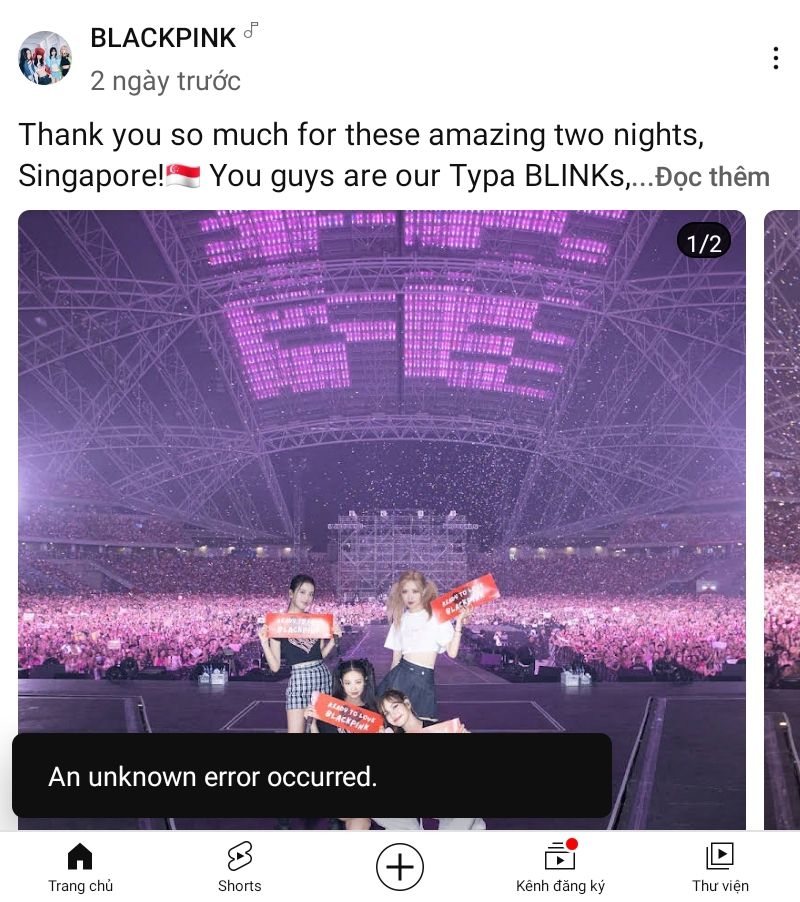The height and width of the screenshot is (902, 800).
Task: Click the subscriptions icon with red dot
Action: coord(560,855)
